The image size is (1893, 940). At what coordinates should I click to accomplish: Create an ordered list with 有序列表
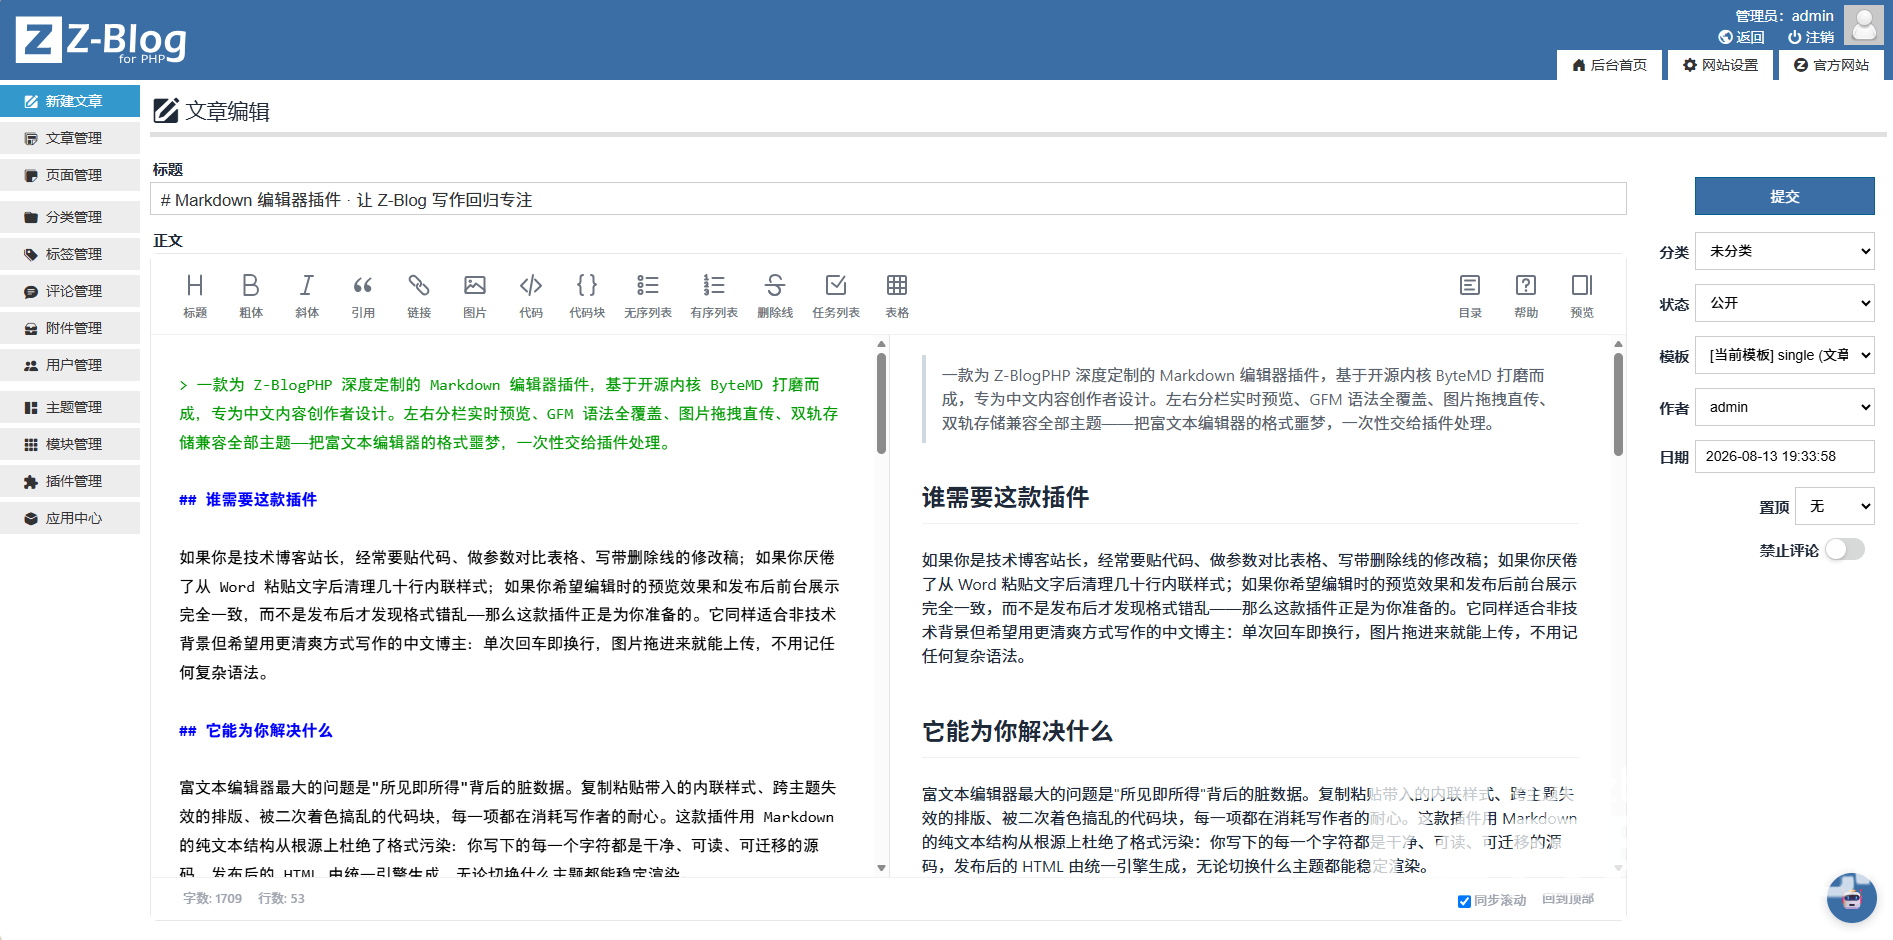tap(714, 296)
